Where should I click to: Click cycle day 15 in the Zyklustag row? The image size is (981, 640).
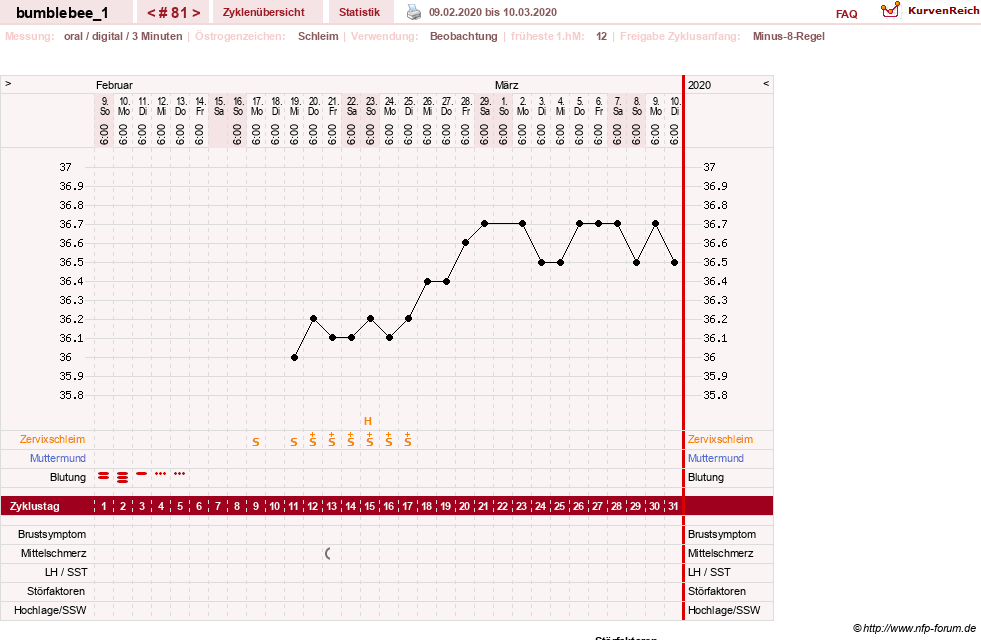pos(370,506)
